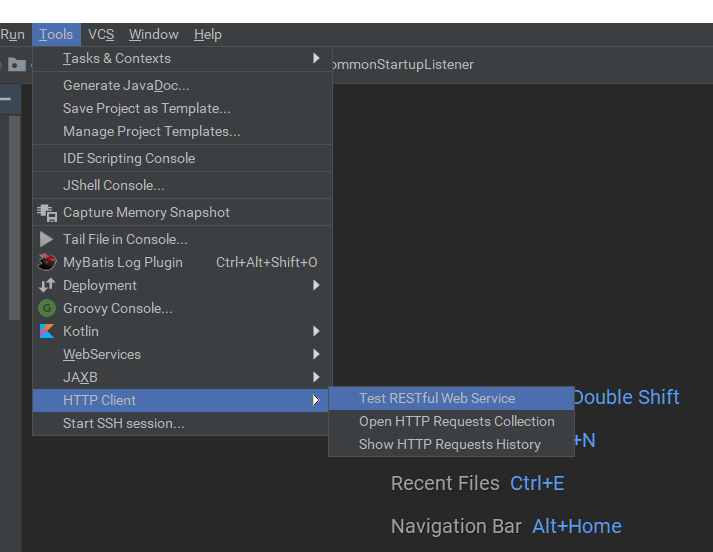Expand the JAXB submenu arrow
Viewport: 713px width, 552px height.
[316, 377]
